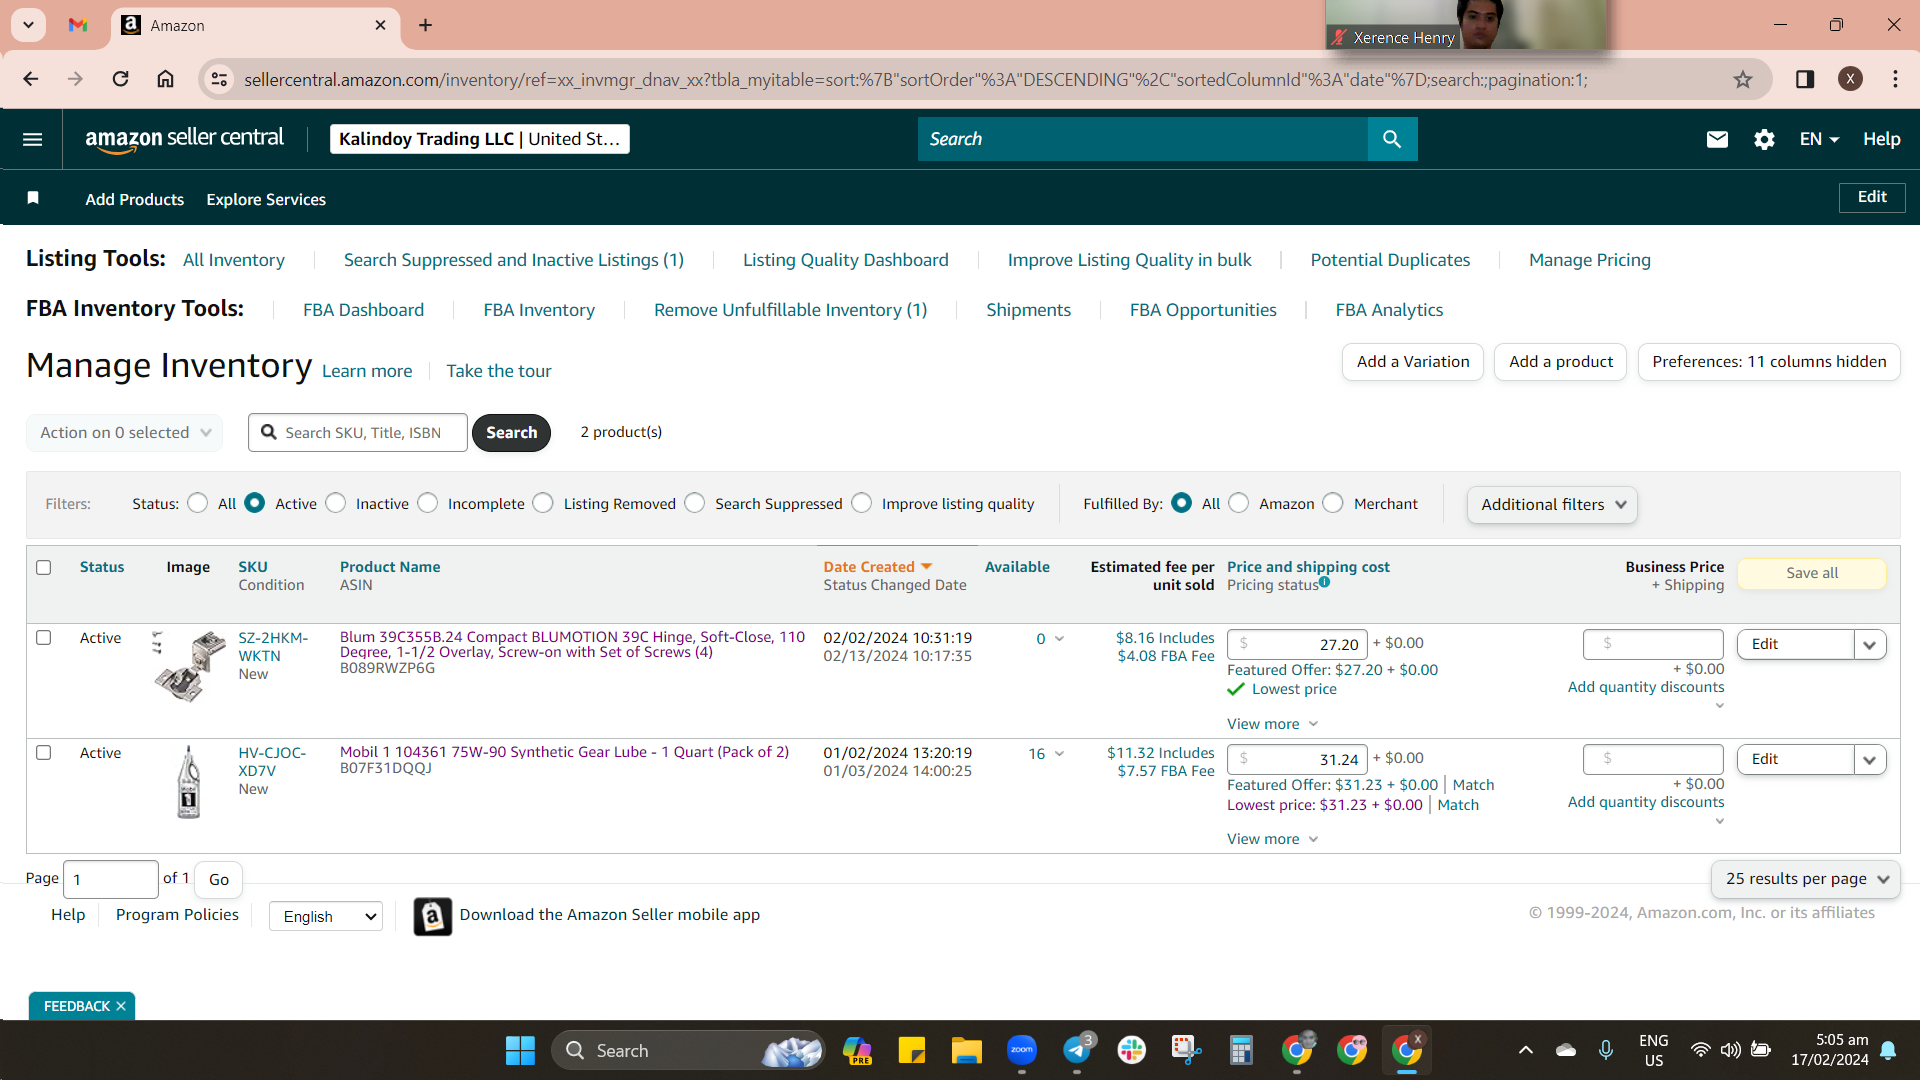Open File Explorer from the taskbar

tap(966, 1050)
